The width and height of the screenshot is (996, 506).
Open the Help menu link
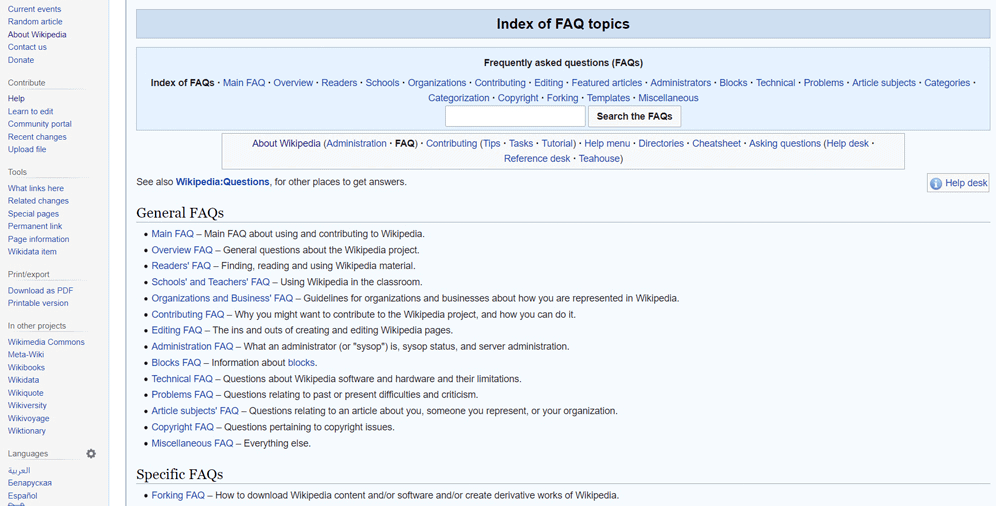point(607,143)
